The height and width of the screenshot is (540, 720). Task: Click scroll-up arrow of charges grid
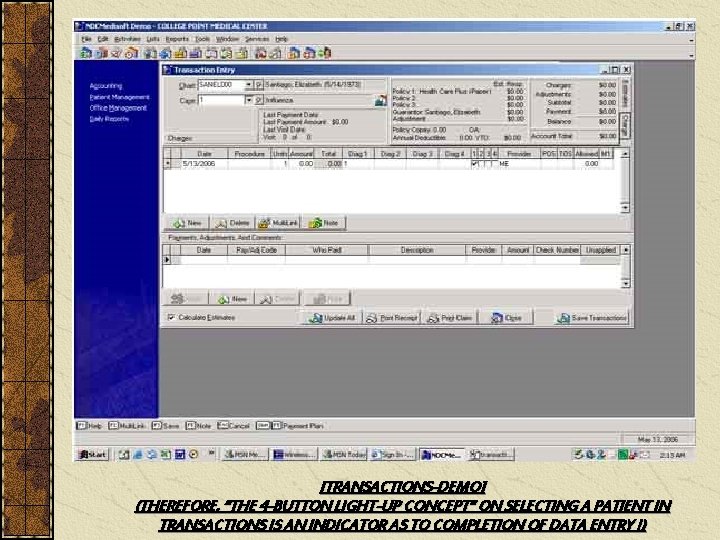pos(624,154)
